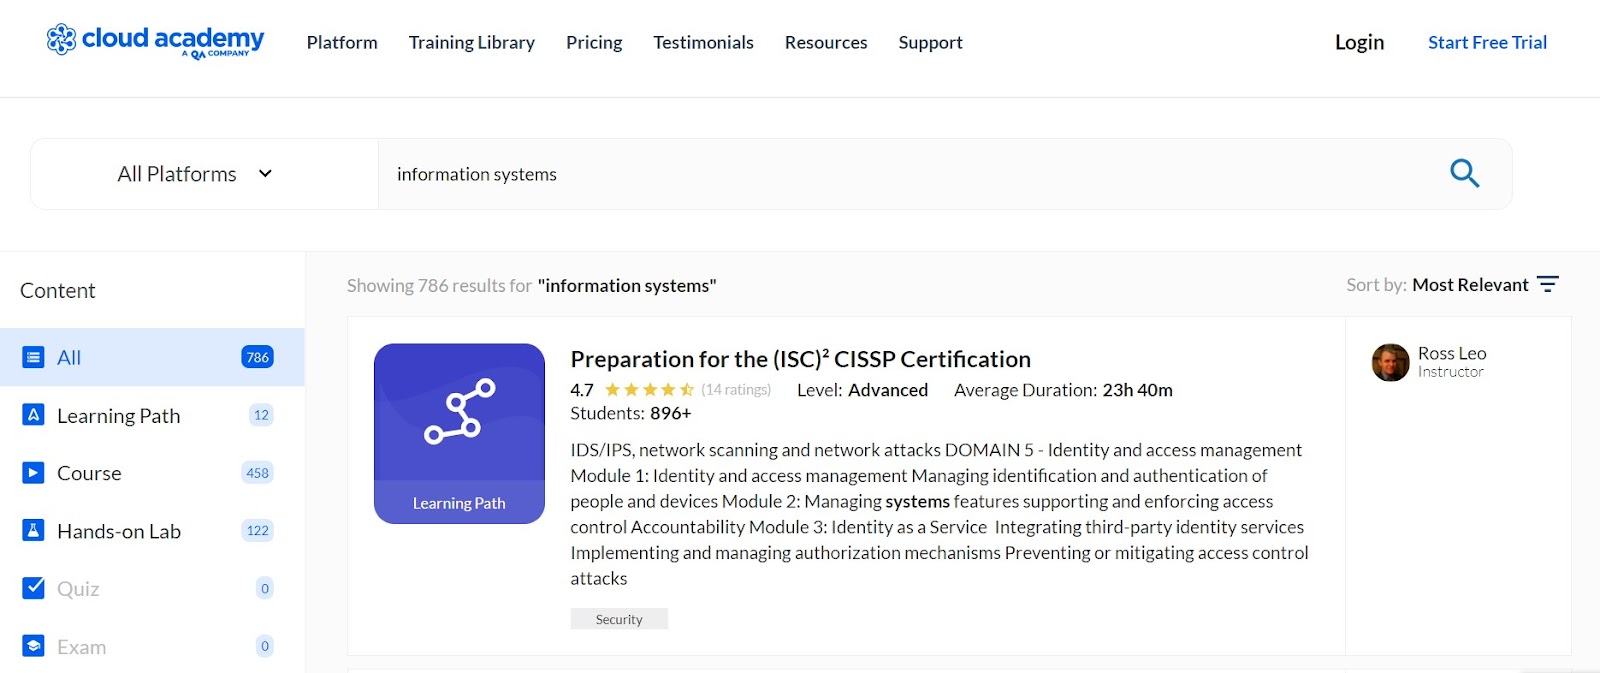Click the Students: 896+ text
The width and height of the screenshot is (1600, 673).
click(x=631, y=413)
